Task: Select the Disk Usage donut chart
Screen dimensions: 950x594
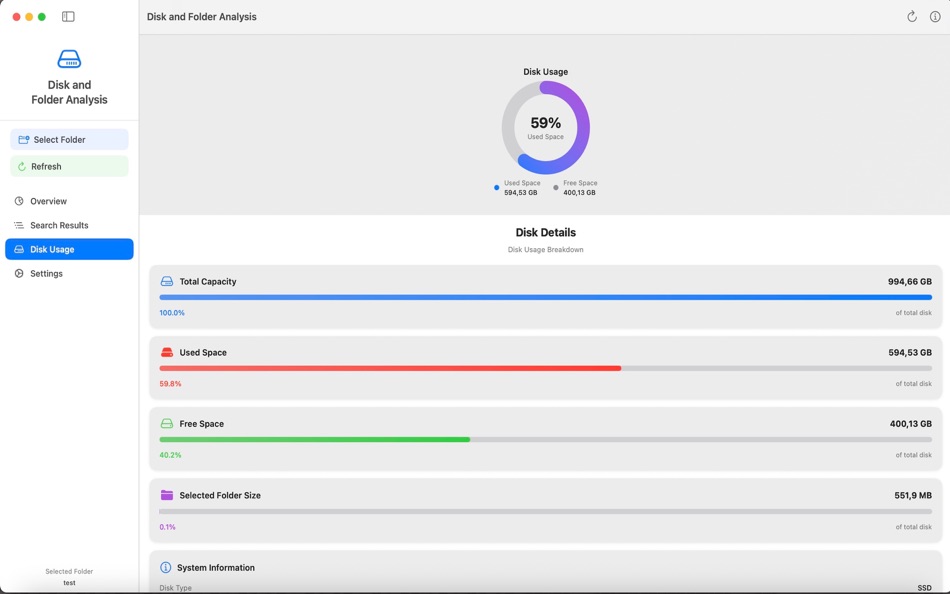Action: click(x=545, y=126)
